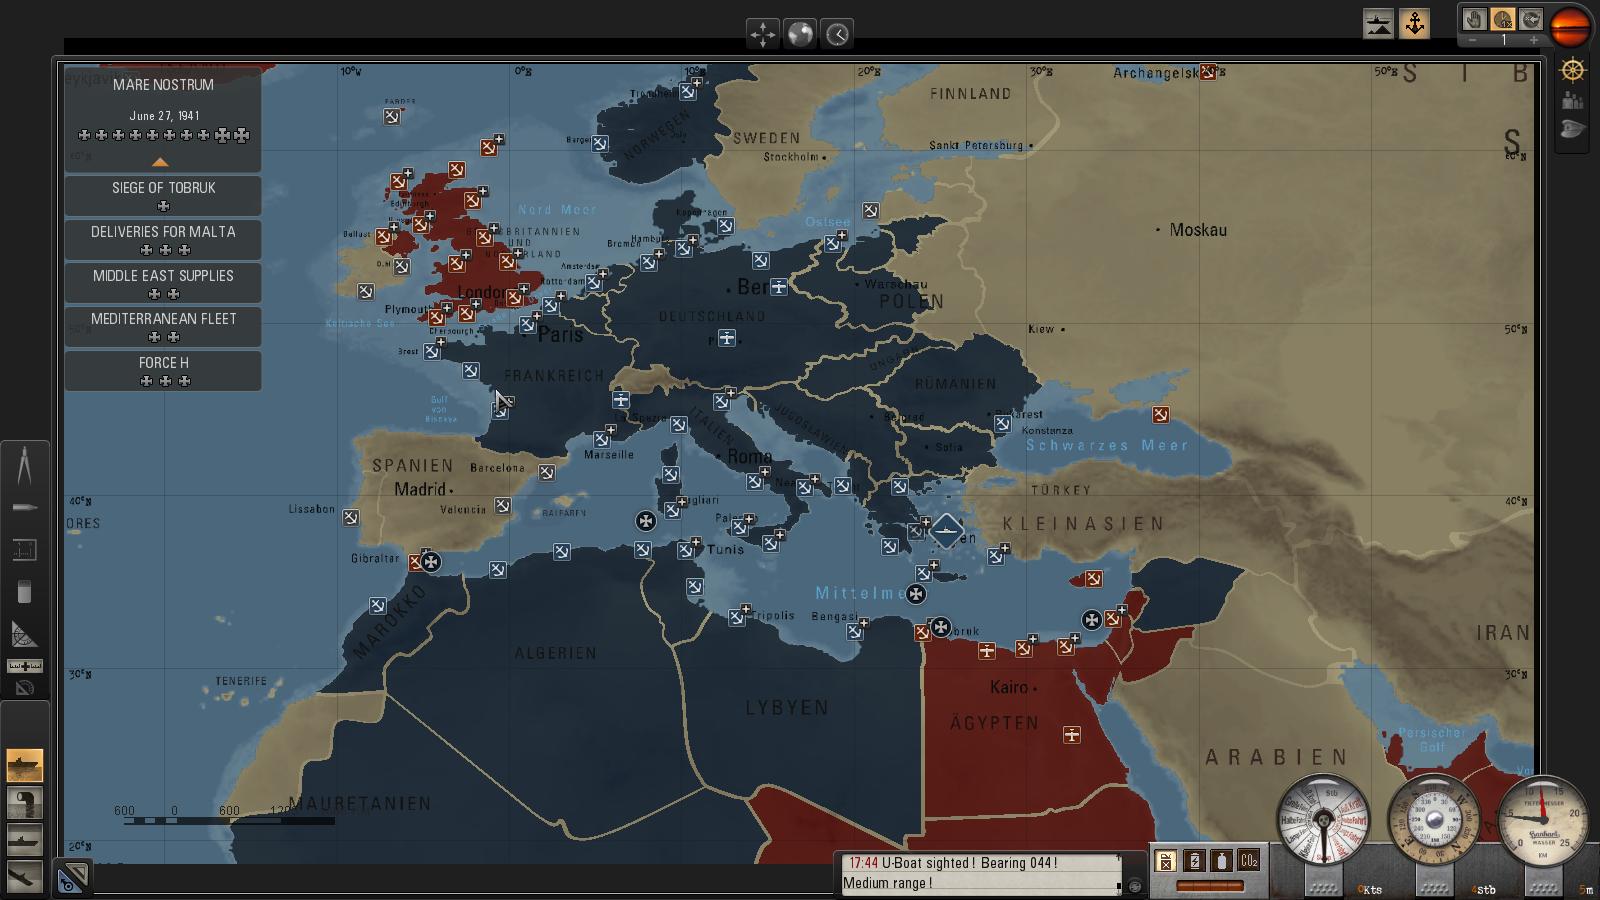The image size is (1600, 900).
Task: Decrease time compression with minus button
Action: (x=1473, y=40)
